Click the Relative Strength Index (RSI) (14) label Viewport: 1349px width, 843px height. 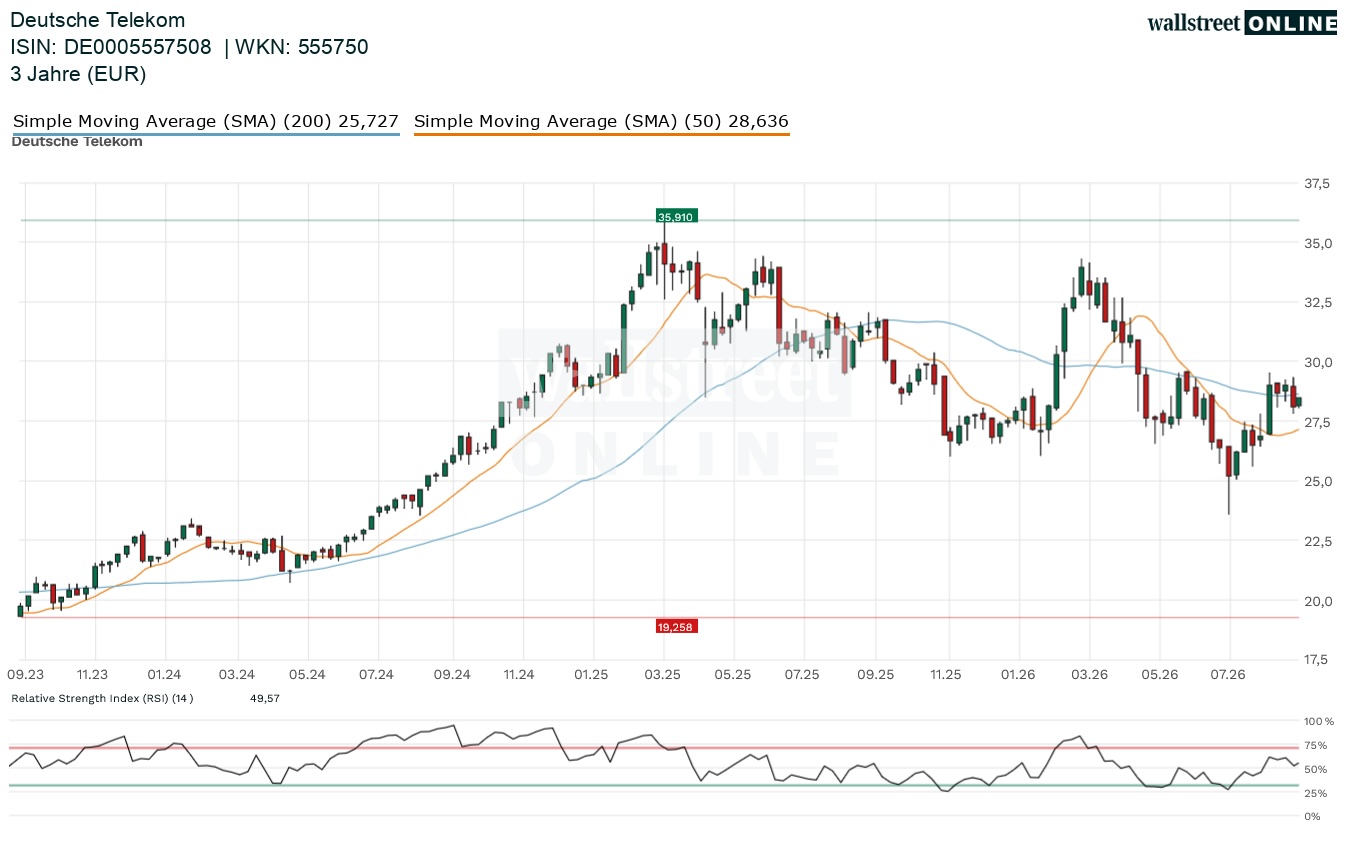click(x=102, y=698)
